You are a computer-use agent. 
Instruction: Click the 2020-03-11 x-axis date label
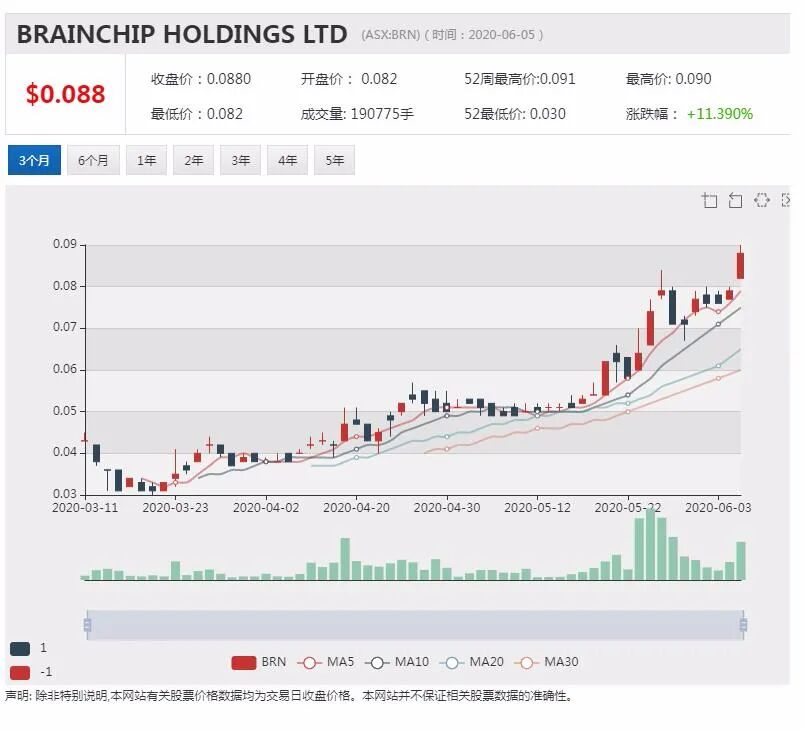[x=85, y=508]
